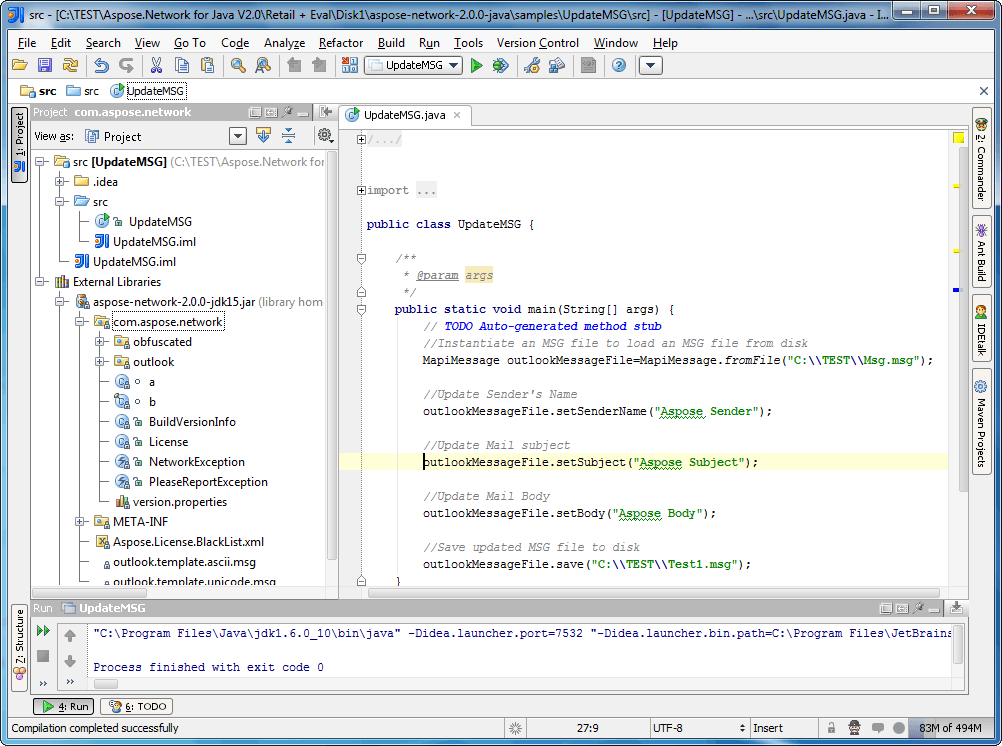Open the File menu
The image size is (1002, 746).
(27, 43)
